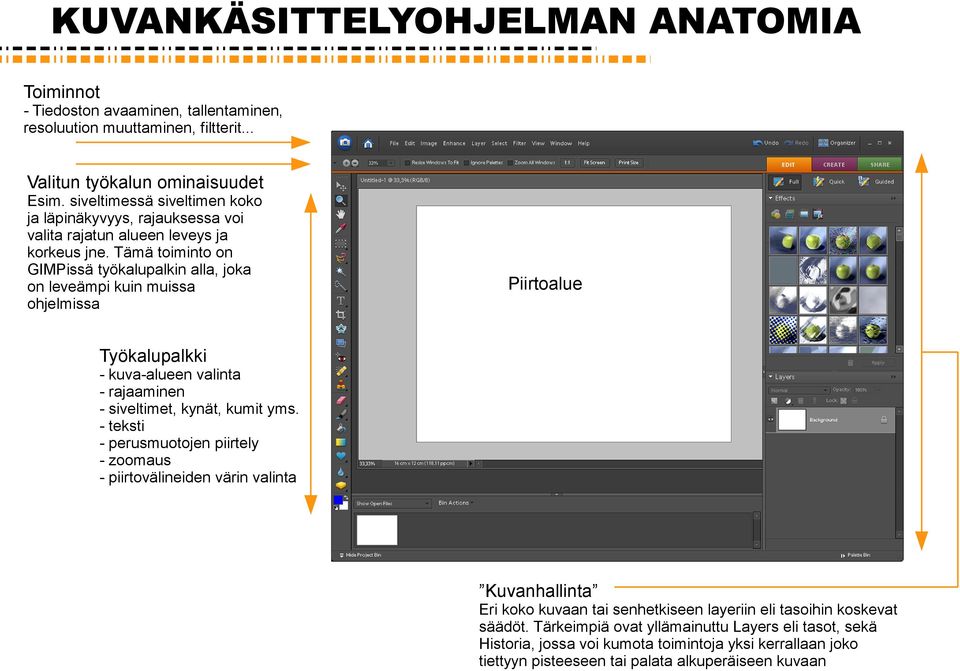Image resolution: width=960 pixels, height=671 pixels.
Task: Open the Effects panel More menu arrows
Action: tap(893, 198)
